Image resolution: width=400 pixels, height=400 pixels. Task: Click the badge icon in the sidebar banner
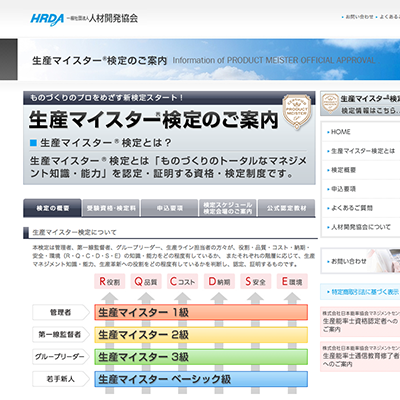click(330, 103)
